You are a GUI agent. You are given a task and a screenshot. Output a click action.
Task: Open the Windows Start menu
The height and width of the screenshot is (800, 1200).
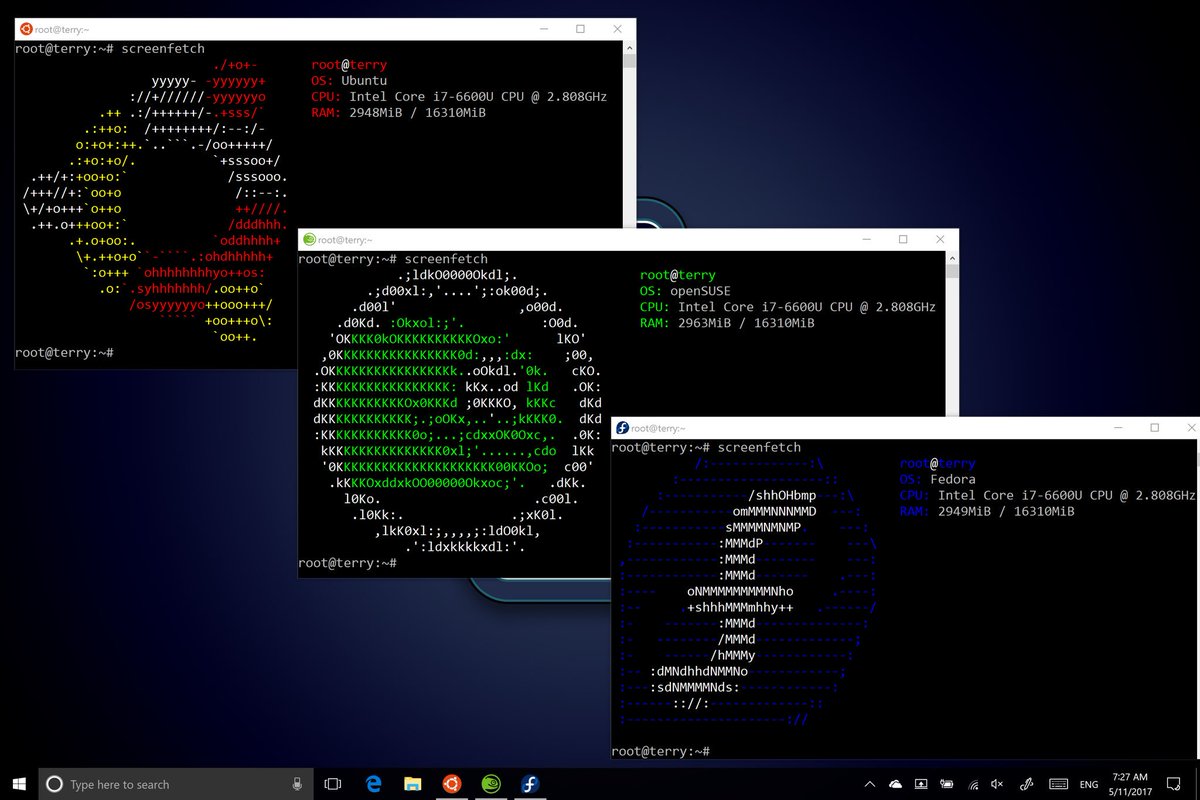point(19,784)
